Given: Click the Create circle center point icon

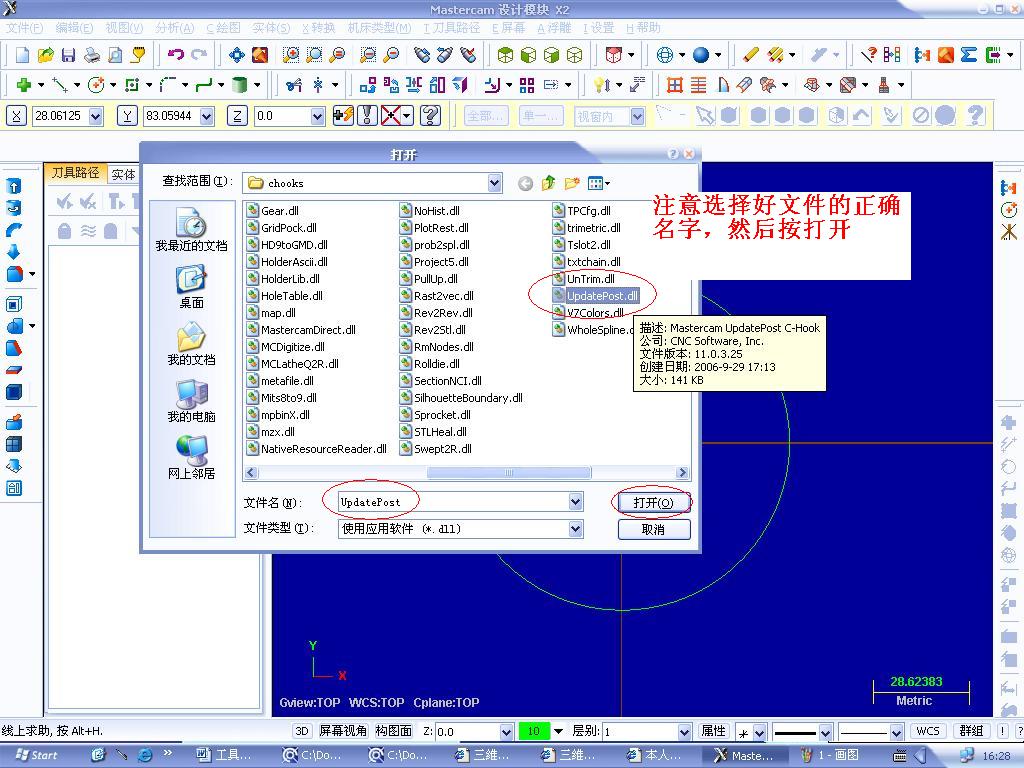Looking at the screenshot, I should [97, 85].
